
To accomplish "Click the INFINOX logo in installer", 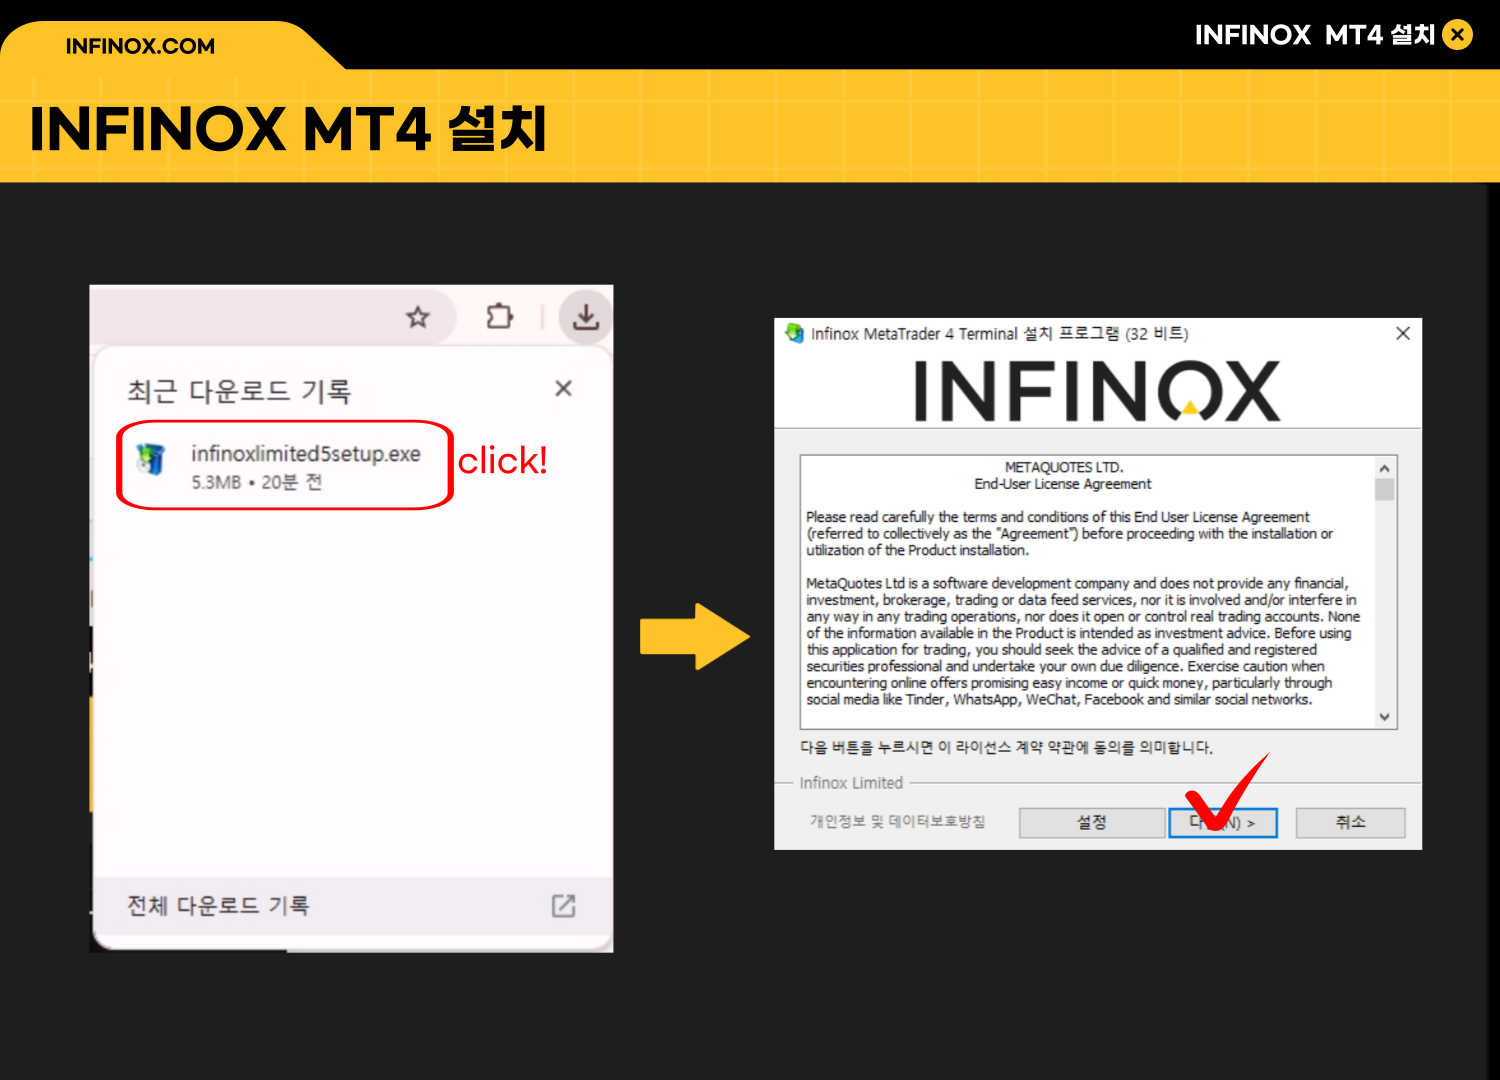I will click(x=1097, y=391).
